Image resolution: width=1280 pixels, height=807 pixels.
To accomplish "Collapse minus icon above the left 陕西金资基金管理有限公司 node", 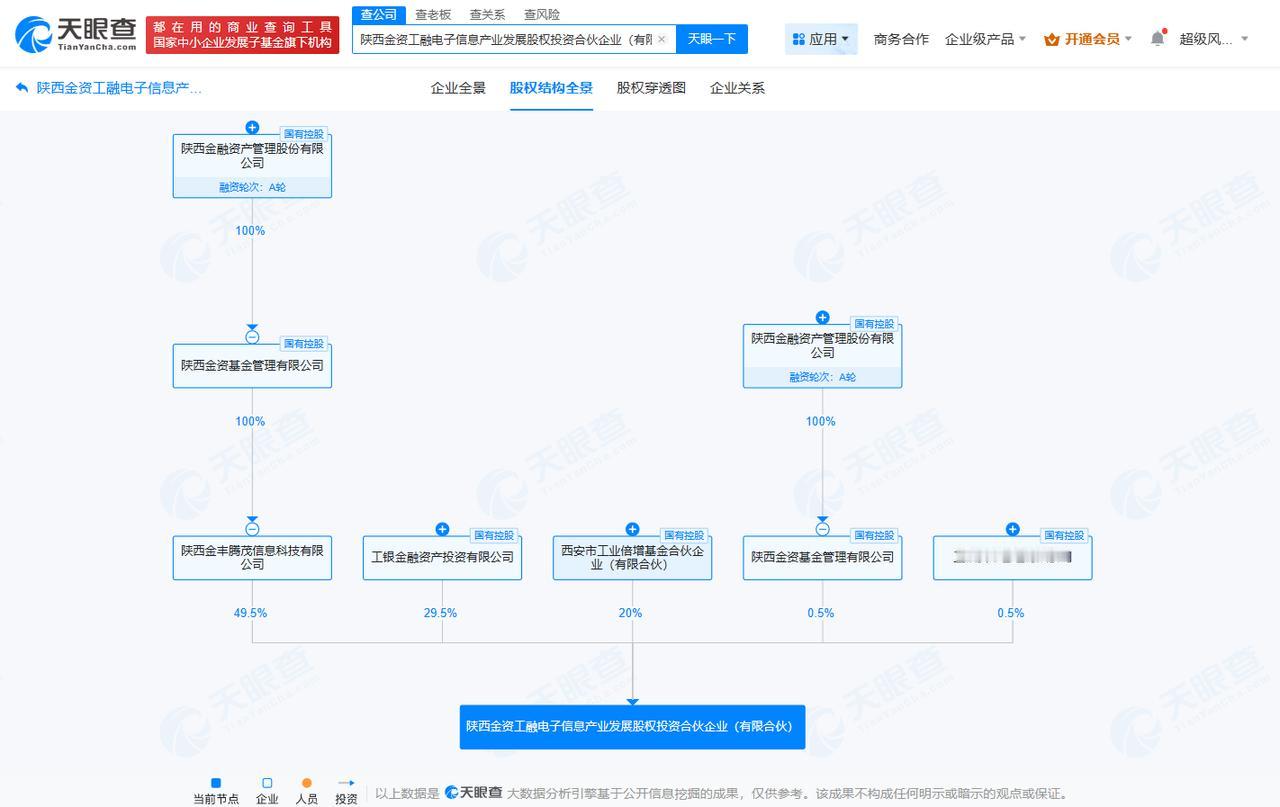I will pyautogui.click(x=252, y=337).
